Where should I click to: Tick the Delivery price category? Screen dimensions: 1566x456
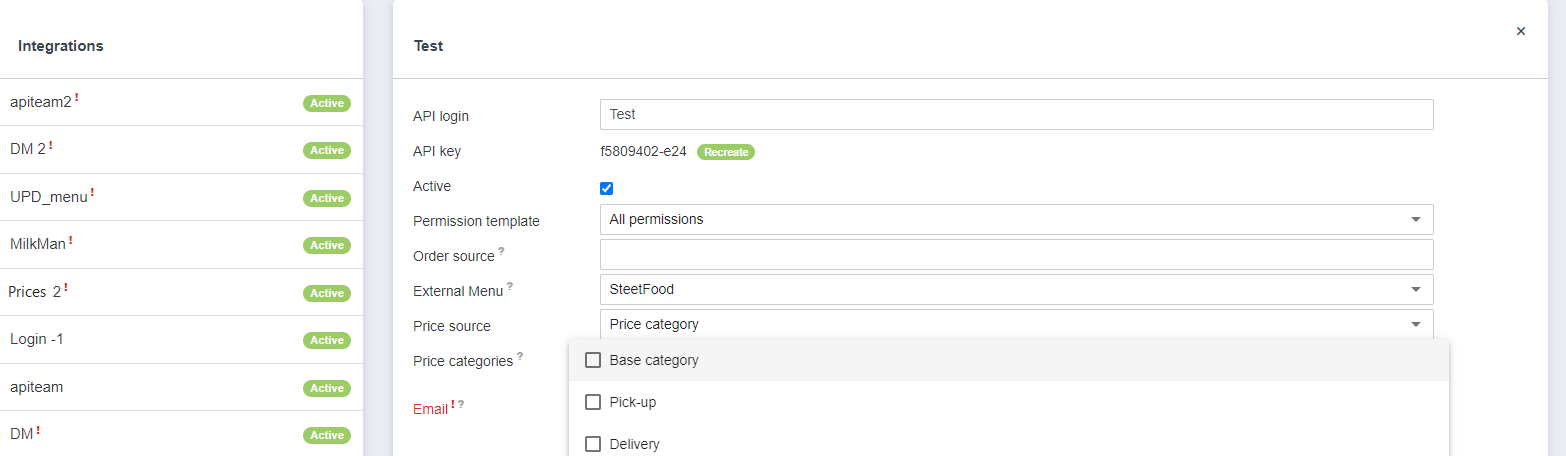pyautogui.click(x=593, y=444)
